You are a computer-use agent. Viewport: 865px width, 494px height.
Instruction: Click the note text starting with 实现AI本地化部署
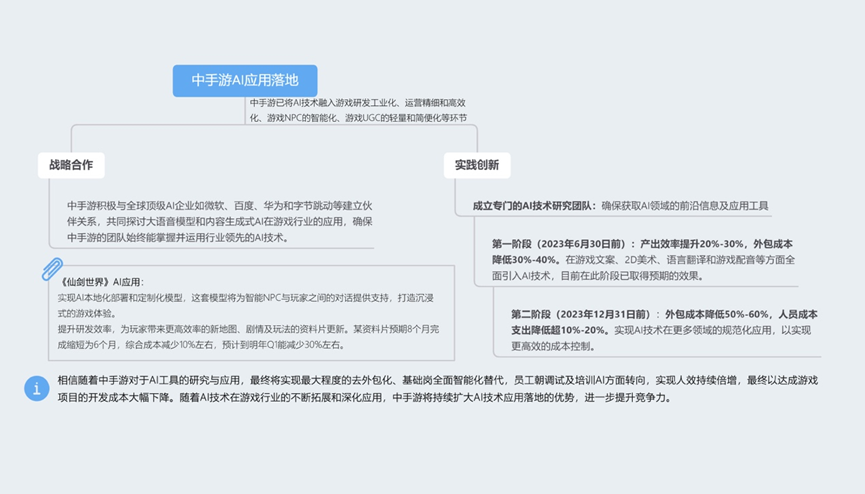click(x=250, y=305)
